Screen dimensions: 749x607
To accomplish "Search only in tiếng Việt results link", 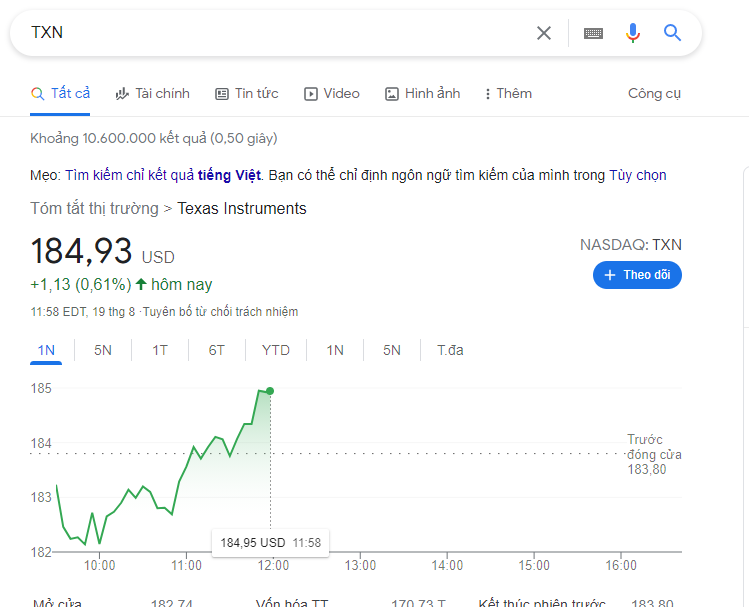I will click(162, 175).
